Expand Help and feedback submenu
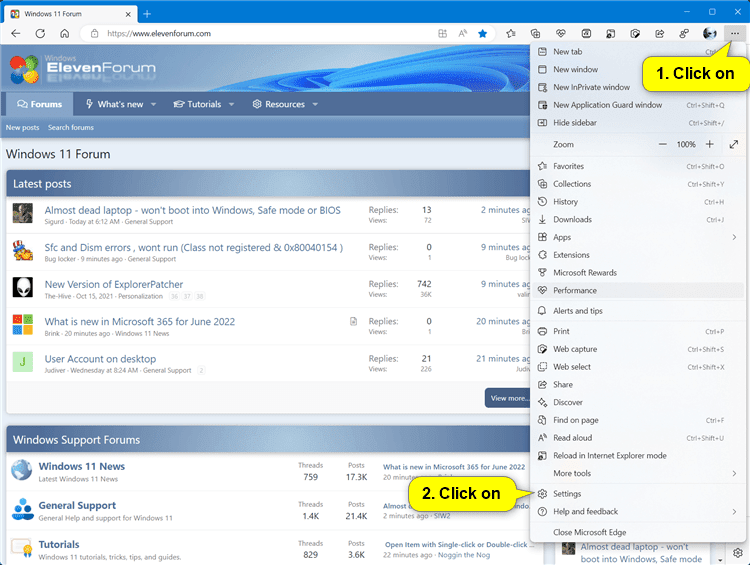The height and width of the screenshot is (565, 750). [638, 511]
